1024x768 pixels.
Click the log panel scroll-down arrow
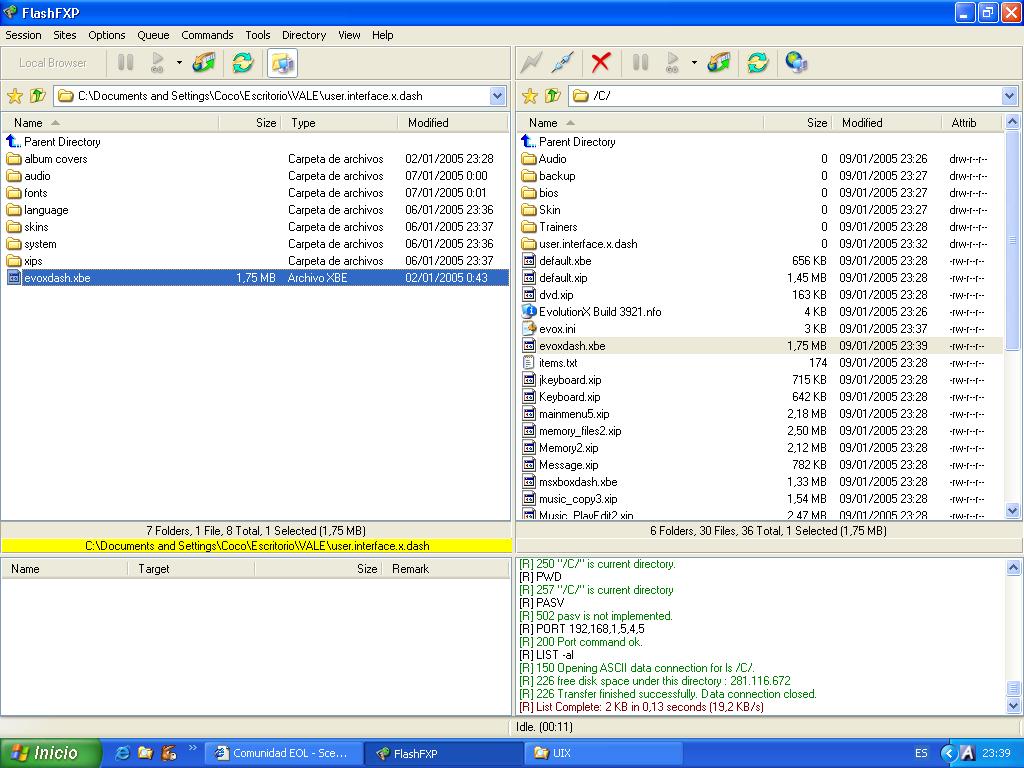(x=1013, y=705)
